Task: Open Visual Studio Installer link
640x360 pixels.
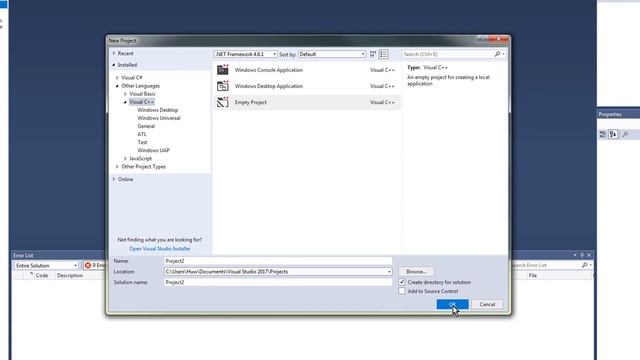Action: [x=160, y=249]
